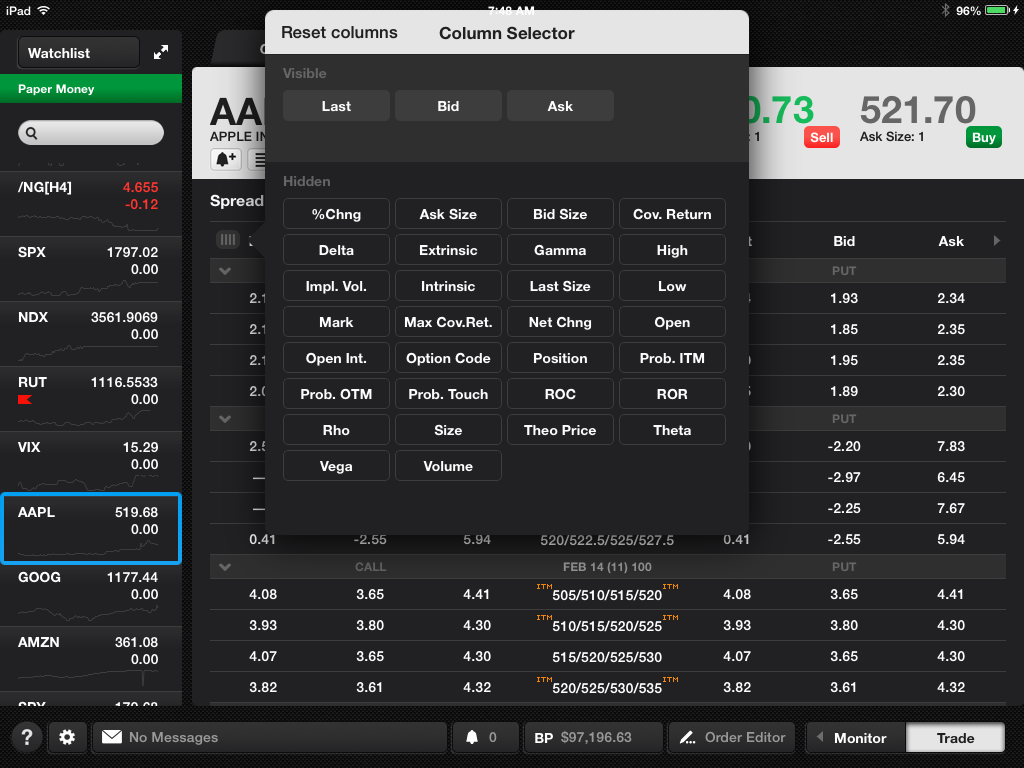Remove Ask from visible columns
This screenshot has width=1024, height=768.
pyautogui.click(x=560, y=106)
